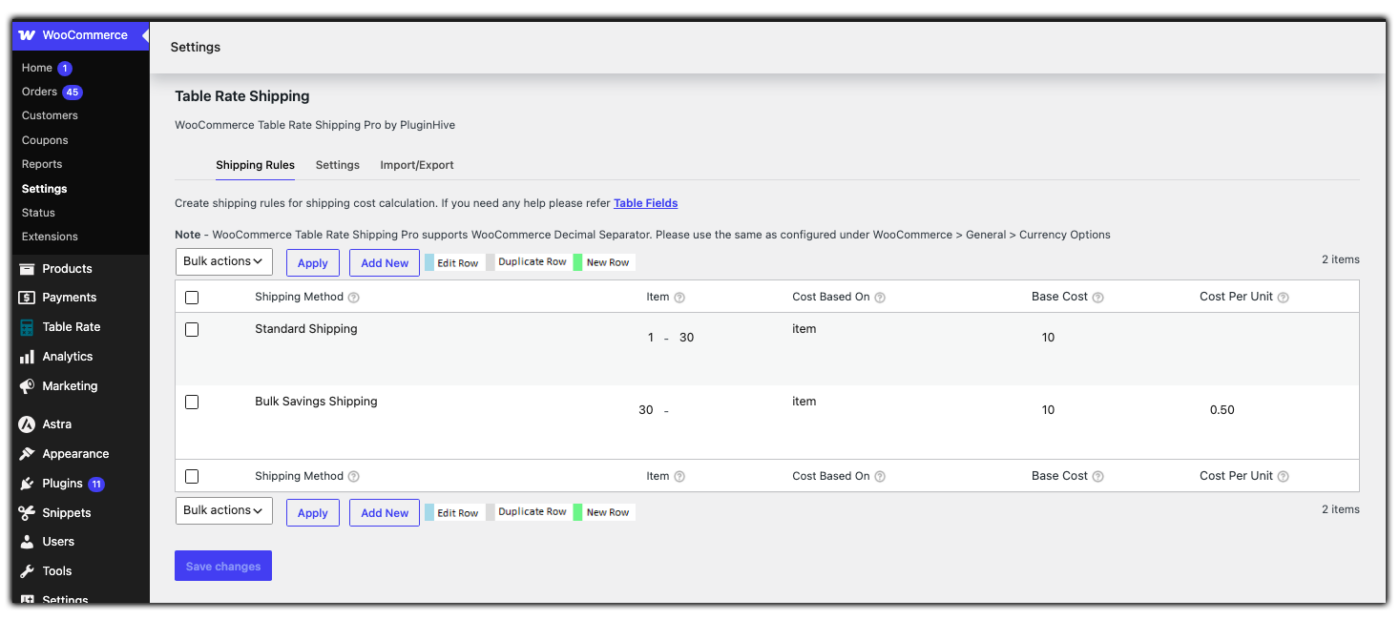Click the 1 - 30 item range
Image resolution: width=1400 pixels, height=620 pixels.
[x=671, y=338]
